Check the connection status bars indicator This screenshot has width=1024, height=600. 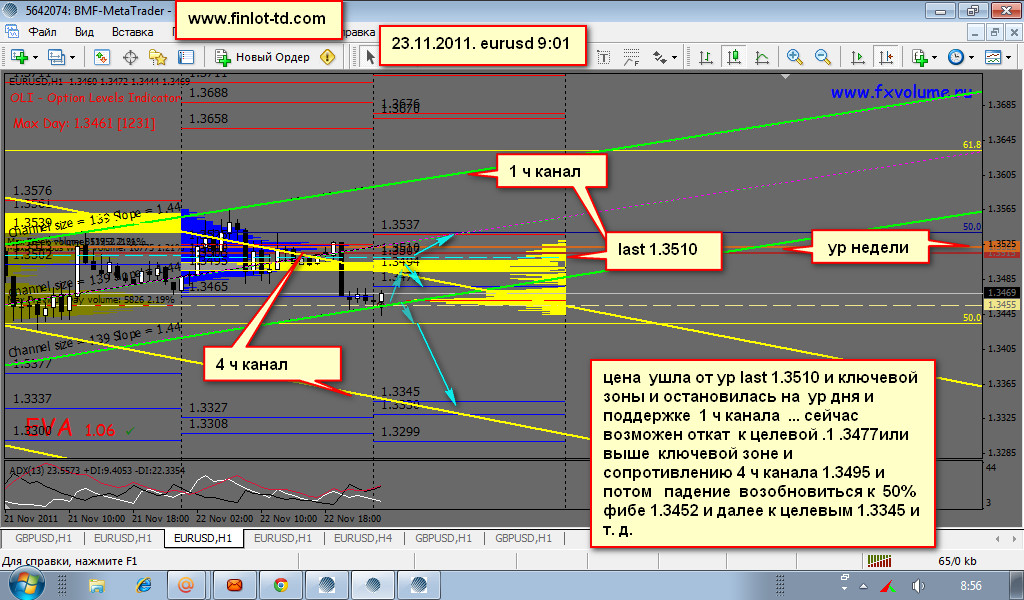pyautogui.click(x=879, y=561)
